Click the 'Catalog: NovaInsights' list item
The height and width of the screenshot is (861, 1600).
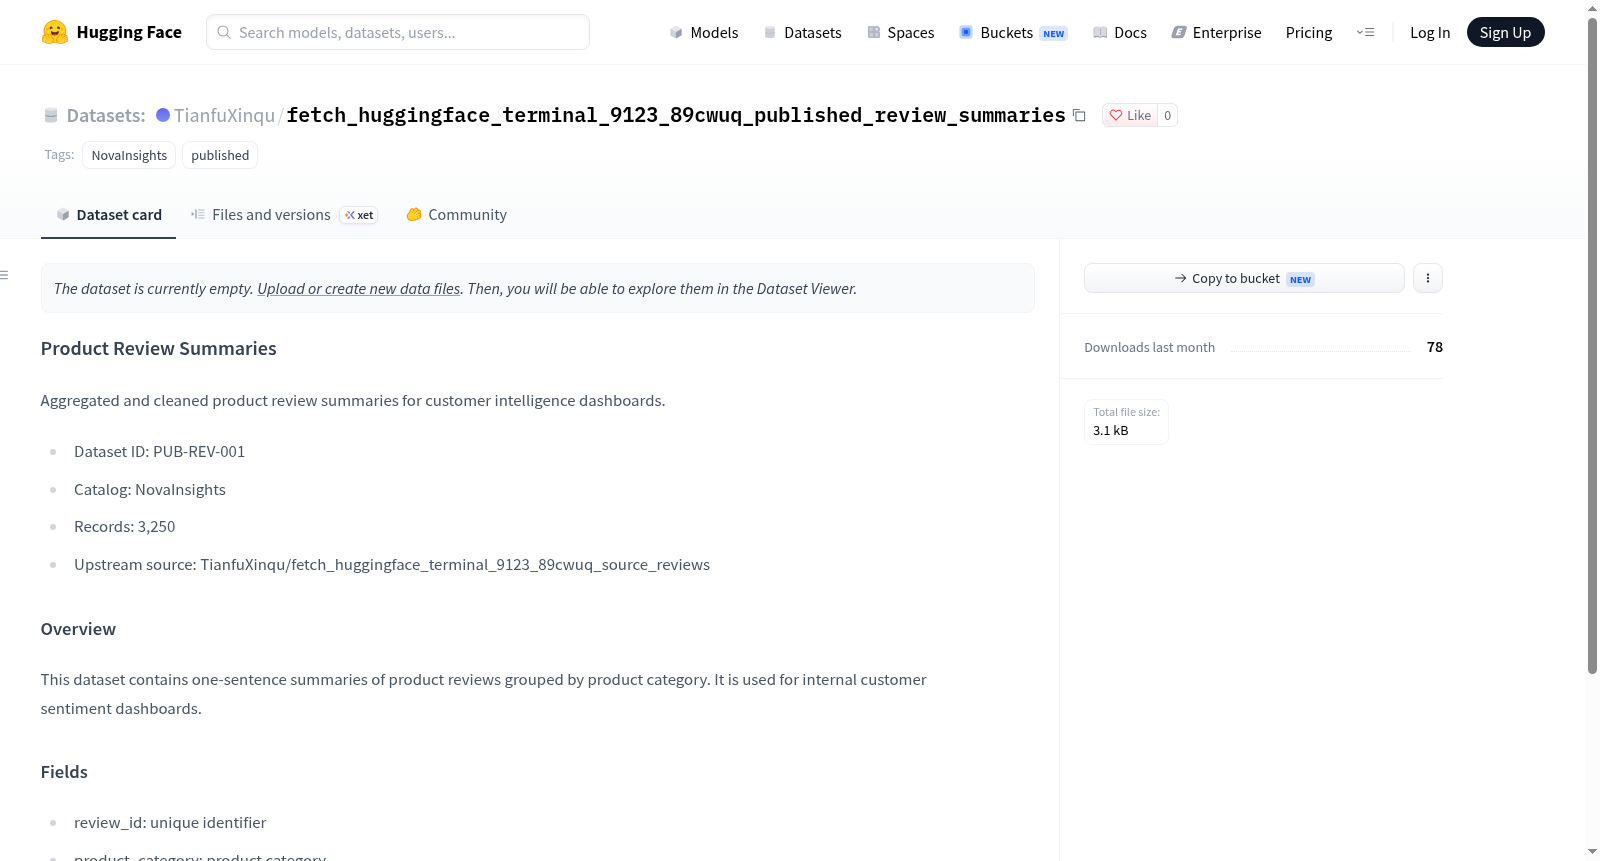tap(150, 490)
